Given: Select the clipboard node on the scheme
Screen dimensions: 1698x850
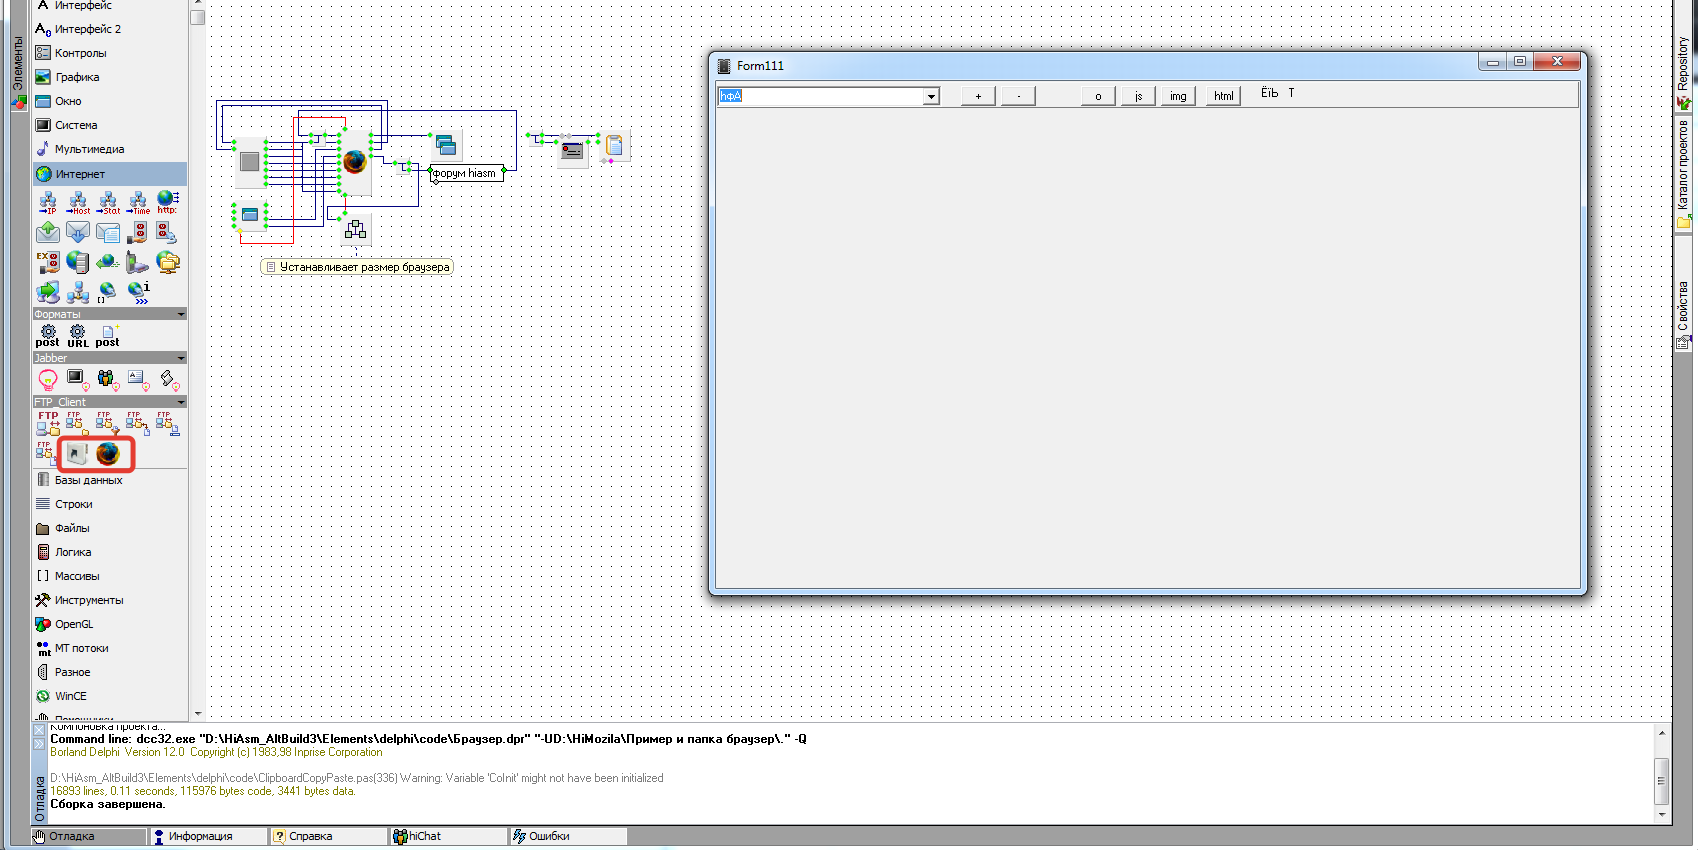Looking at the screenshot, I should 614,146.
